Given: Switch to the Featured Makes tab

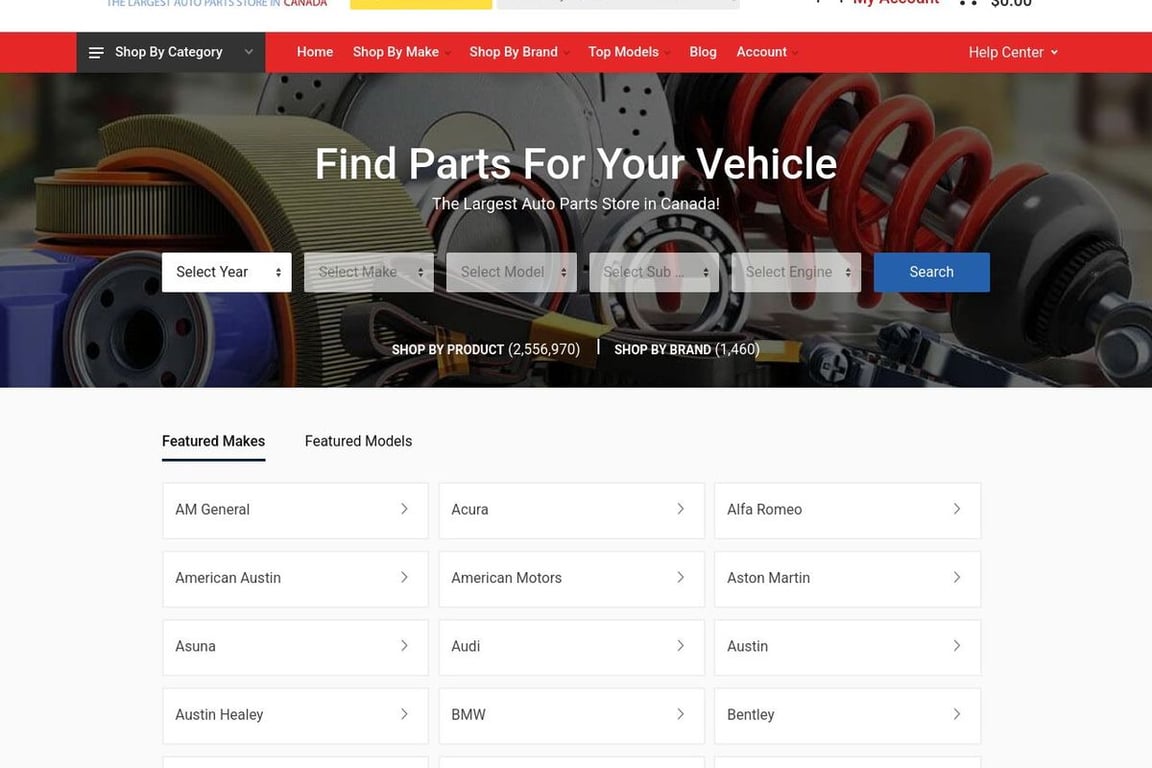Looking at the screenshot, I should click(x=213, y=442).
